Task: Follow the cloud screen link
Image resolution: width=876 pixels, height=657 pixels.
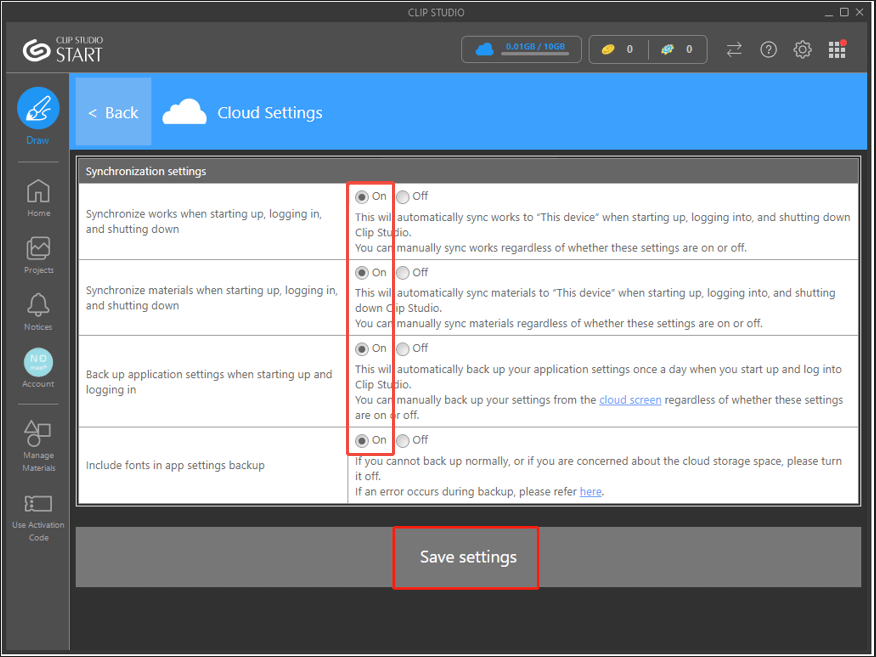Action: tap(629, 400)
